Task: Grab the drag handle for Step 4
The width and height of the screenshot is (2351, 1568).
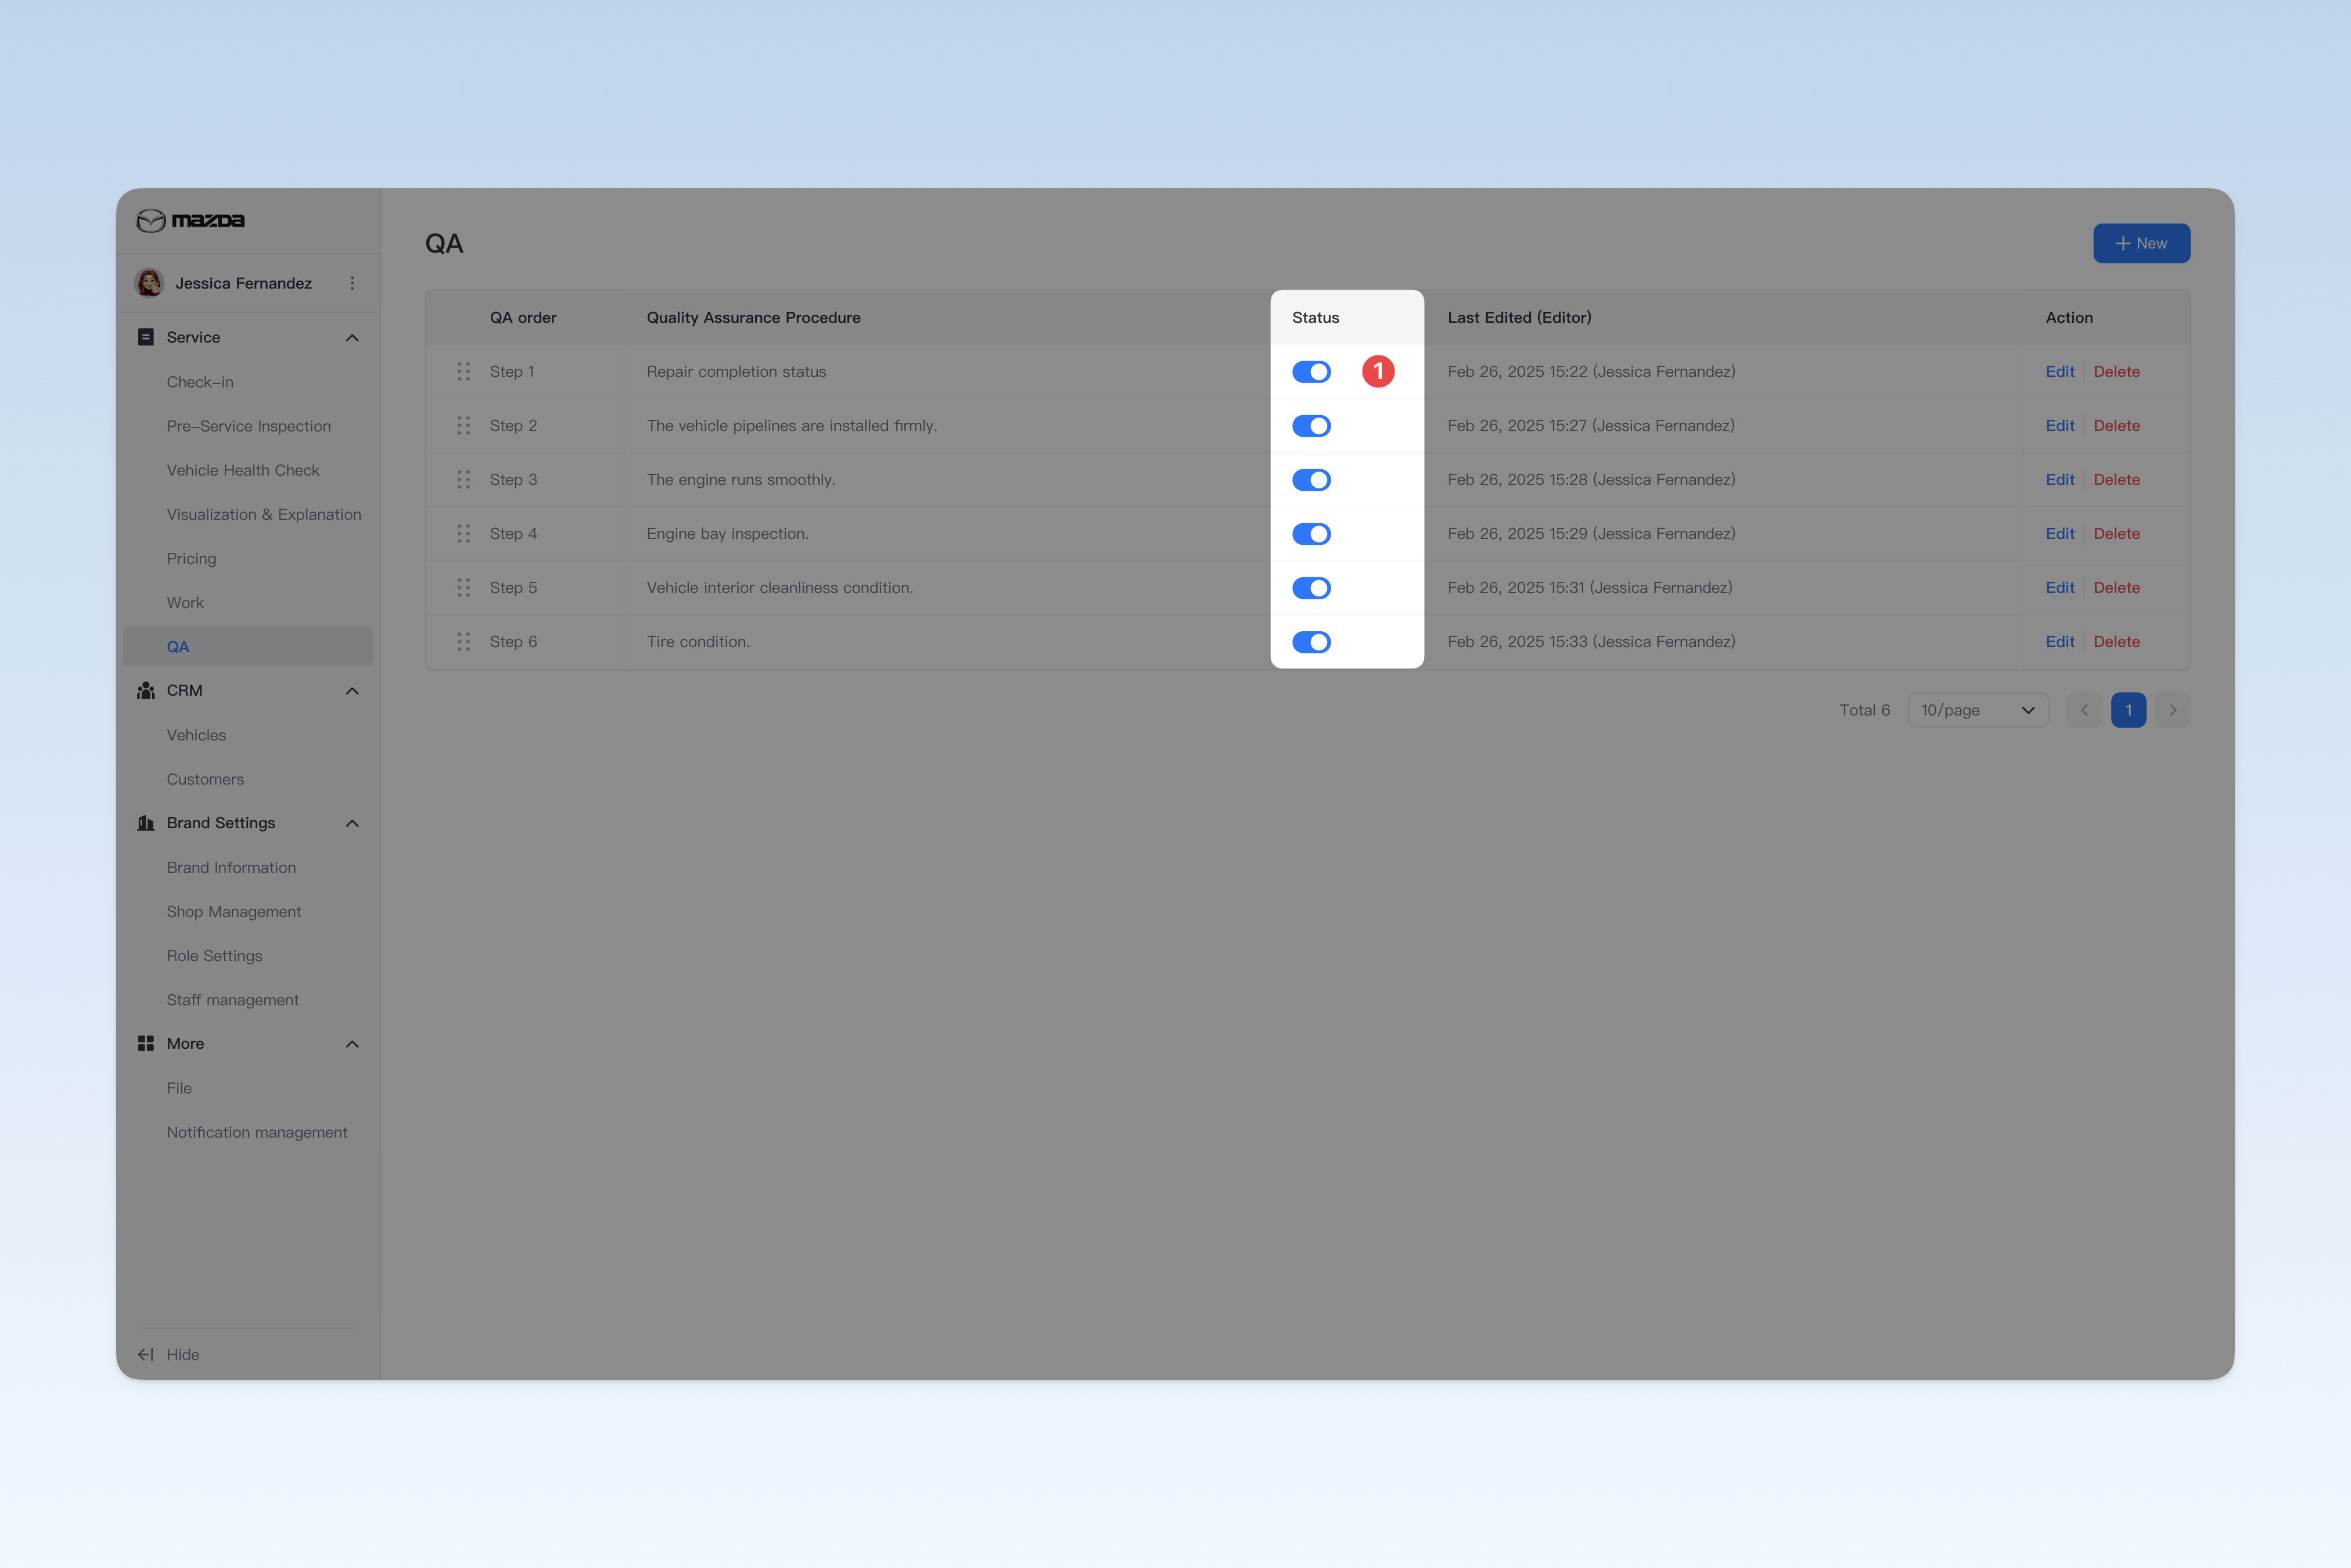Action: (464, 534)
